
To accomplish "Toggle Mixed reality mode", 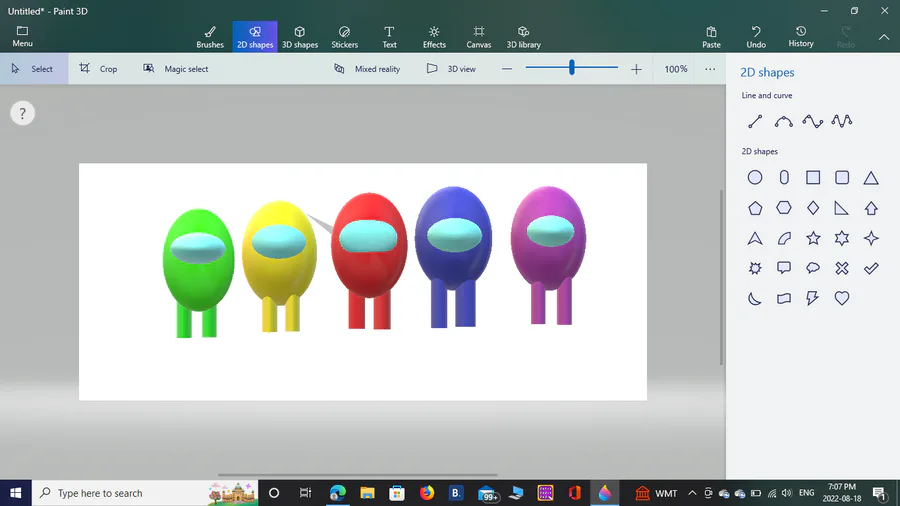I will [367, 69].
